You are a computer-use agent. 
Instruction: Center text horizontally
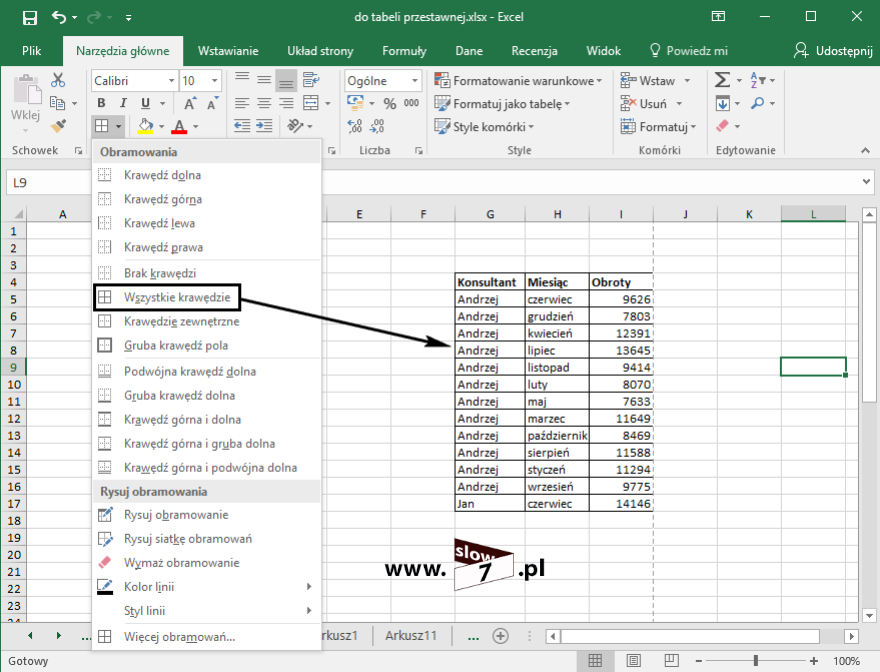(264, 103)
